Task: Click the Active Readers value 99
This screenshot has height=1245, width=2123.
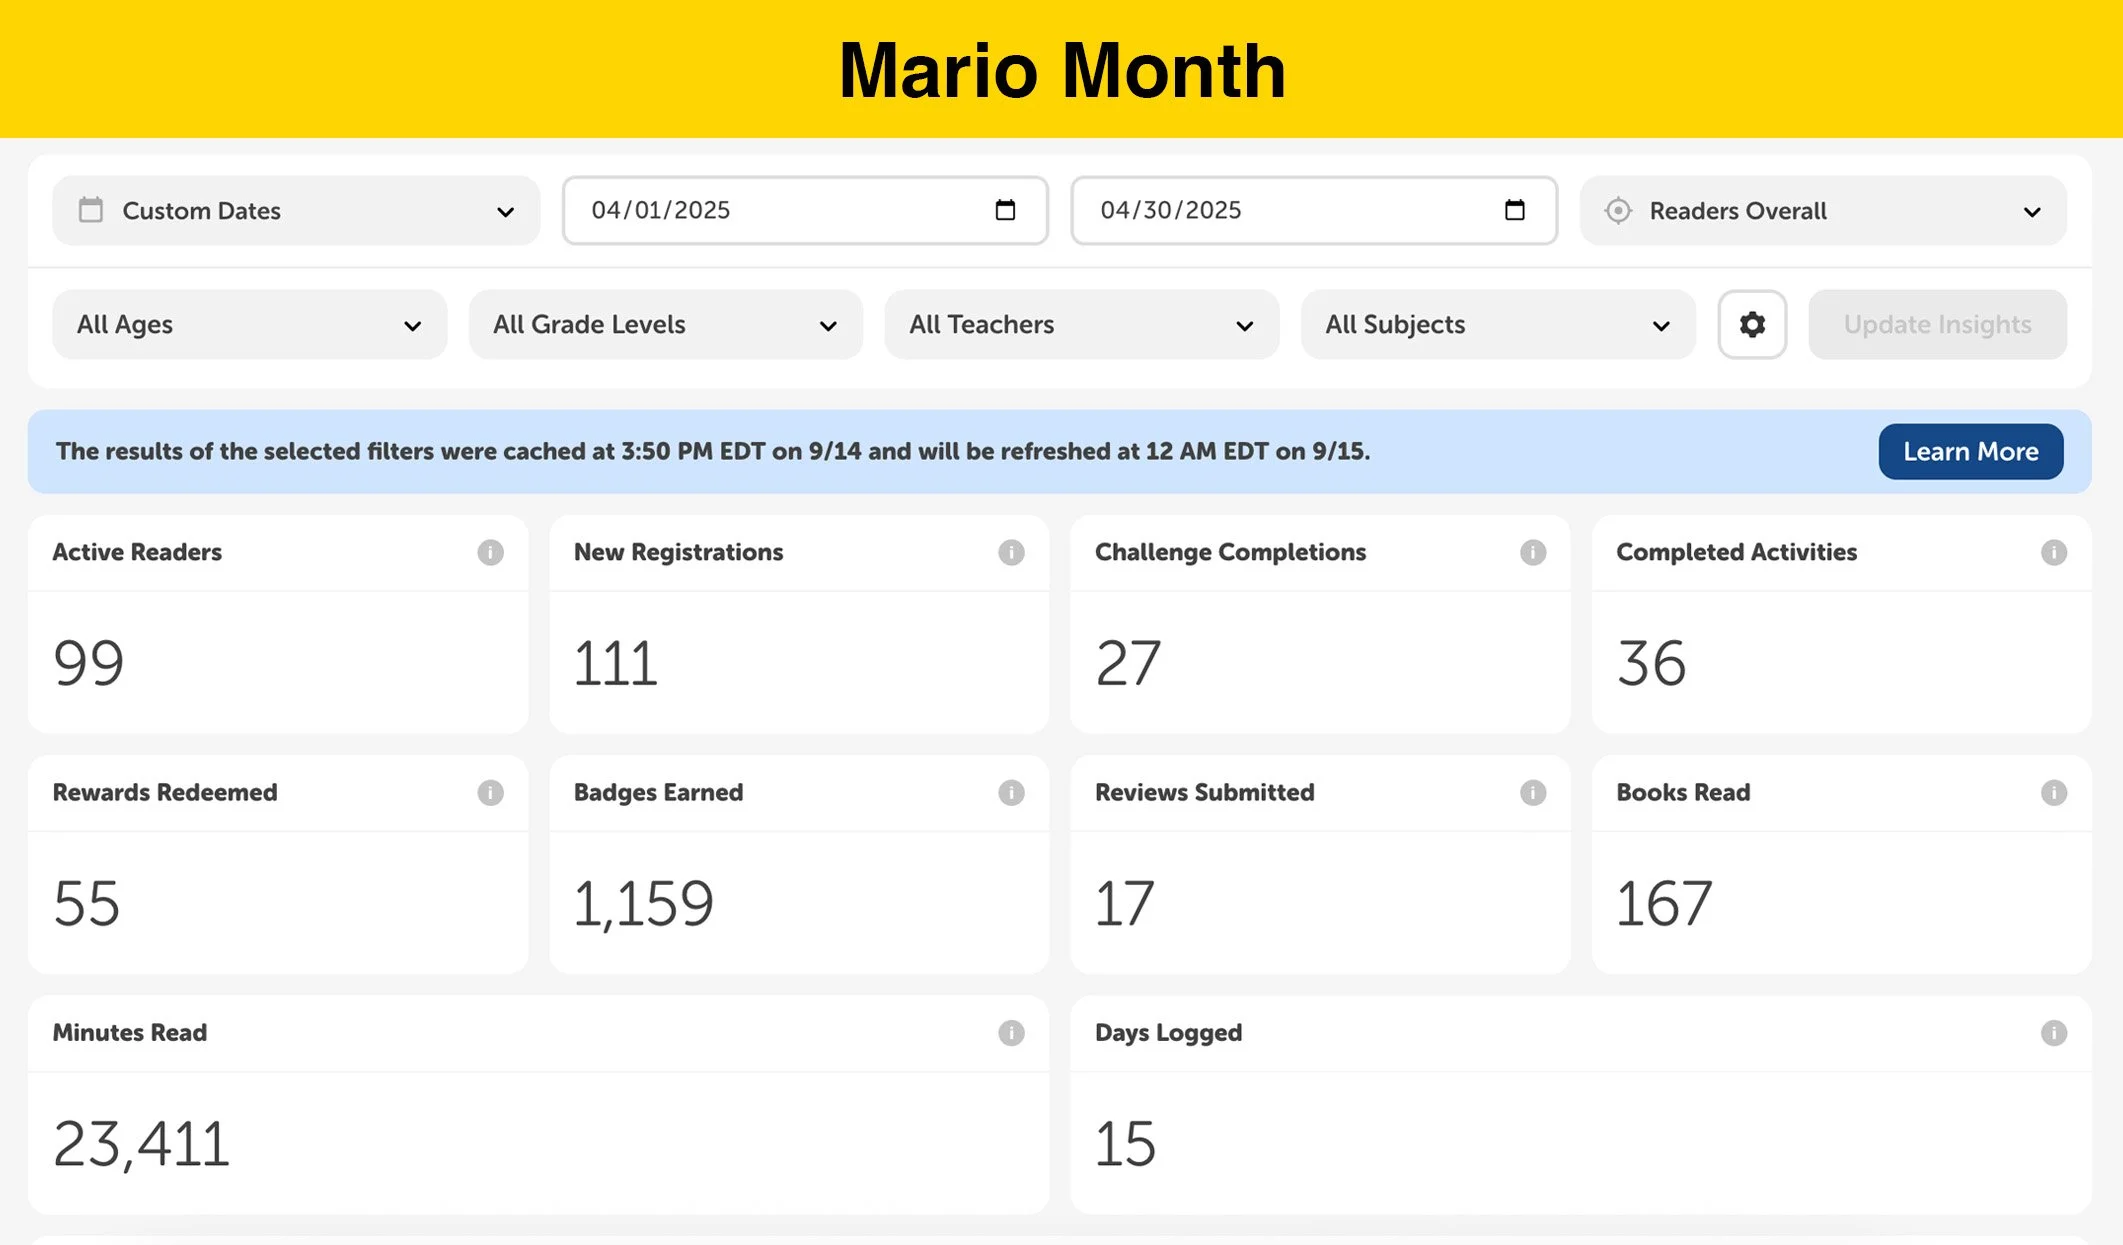Action: point(88,662)
